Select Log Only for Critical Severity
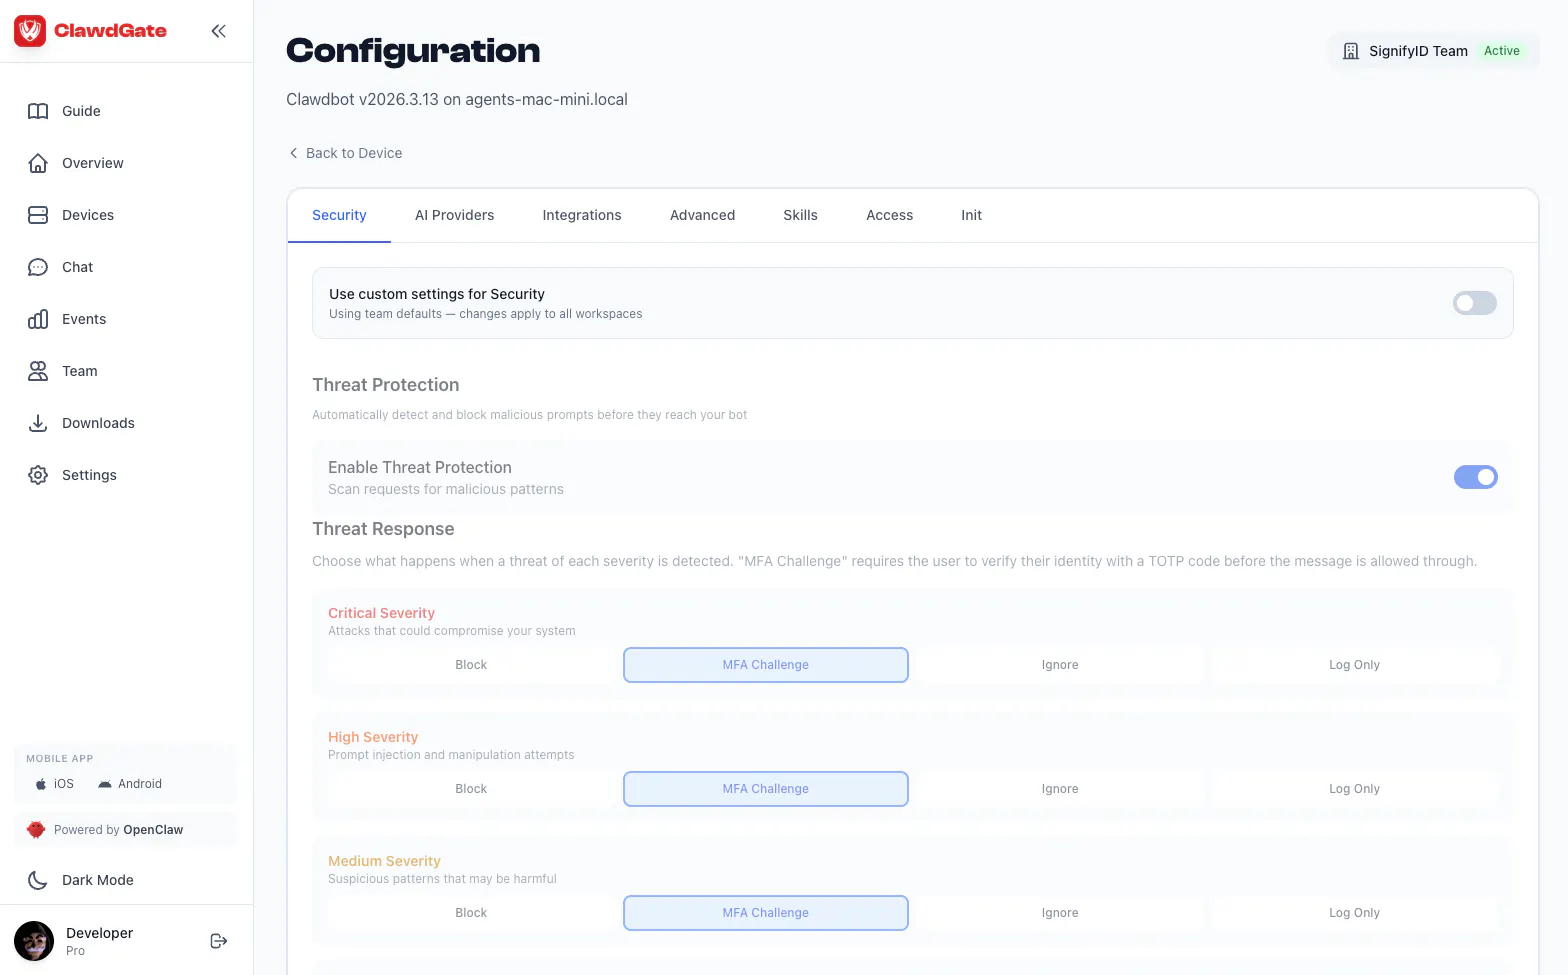1568x975 pixels. point(1354,665)
